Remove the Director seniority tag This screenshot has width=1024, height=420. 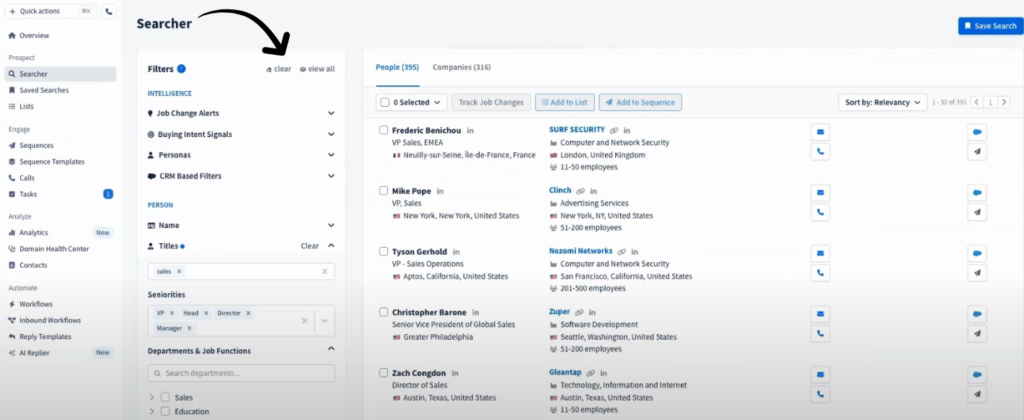[249, 313]
